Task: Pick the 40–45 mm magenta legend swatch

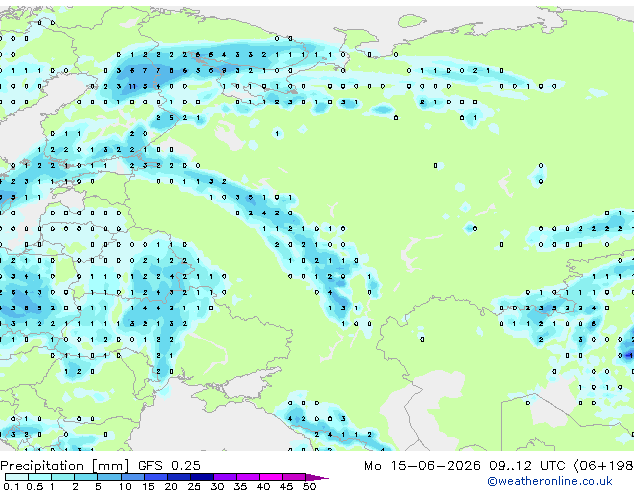Action: point(271,477)
